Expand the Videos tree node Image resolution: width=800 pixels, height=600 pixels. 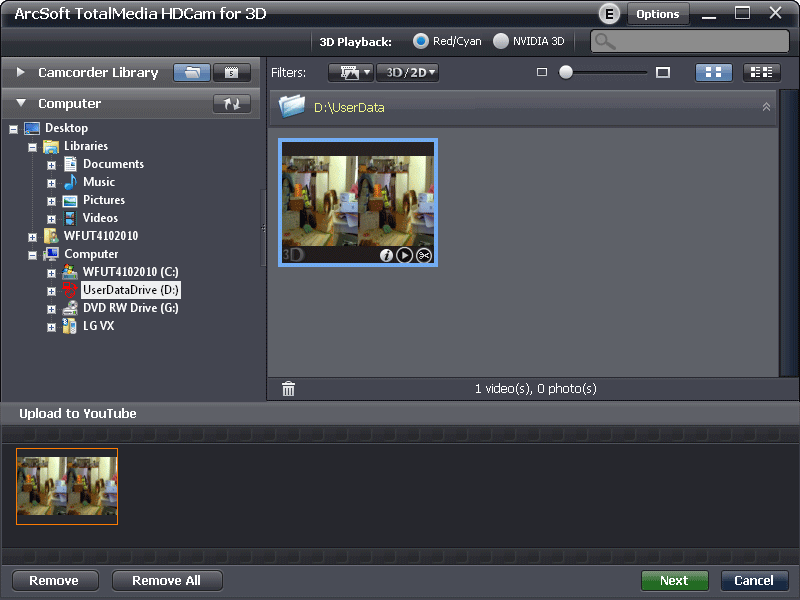(x=51, y=219)
